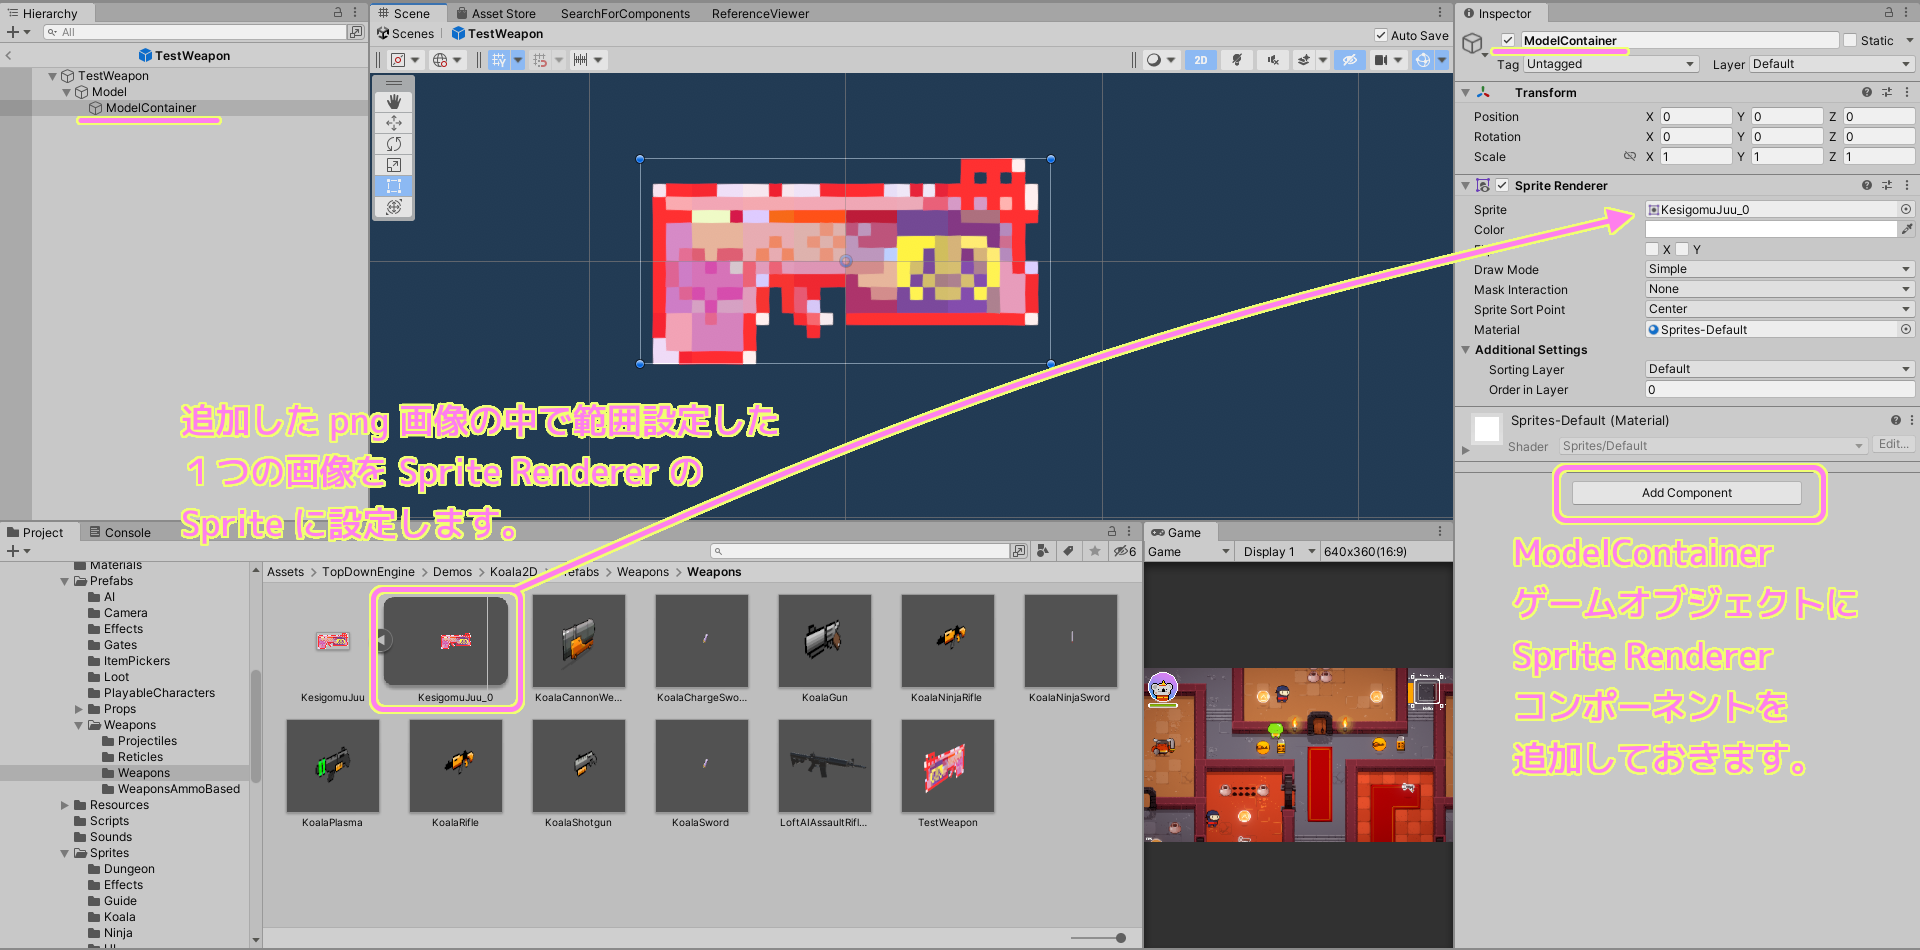Image resolution: width=1920 pixels, height=950 pixels.
Task: Activate the Move tool
Action: point(393,122)
